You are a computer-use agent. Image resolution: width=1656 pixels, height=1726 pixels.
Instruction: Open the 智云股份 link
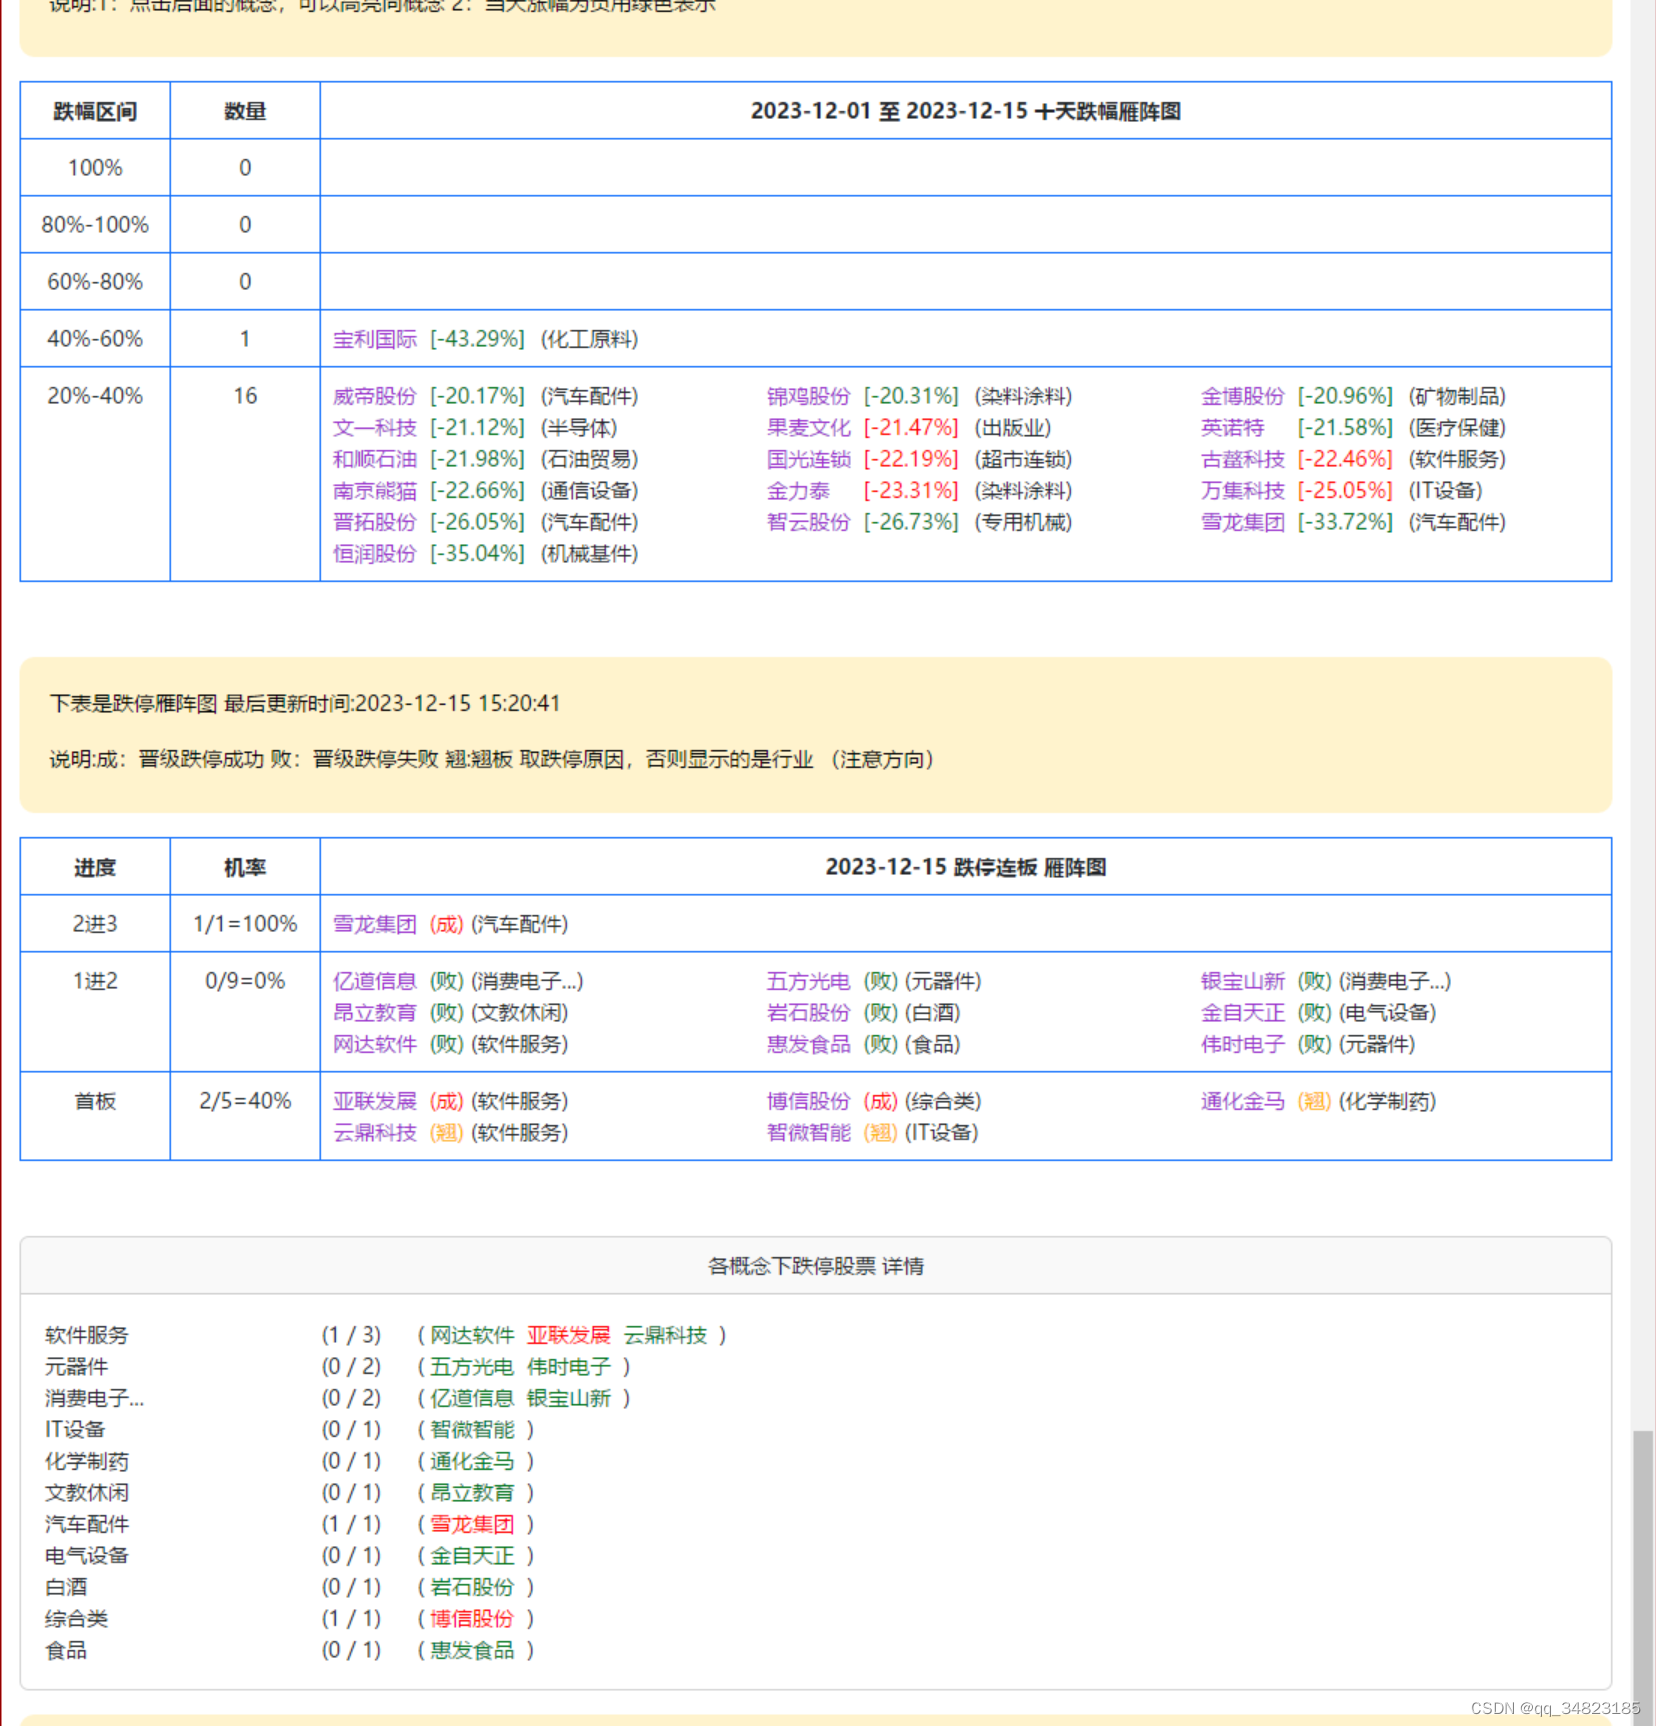coord(808,522)
